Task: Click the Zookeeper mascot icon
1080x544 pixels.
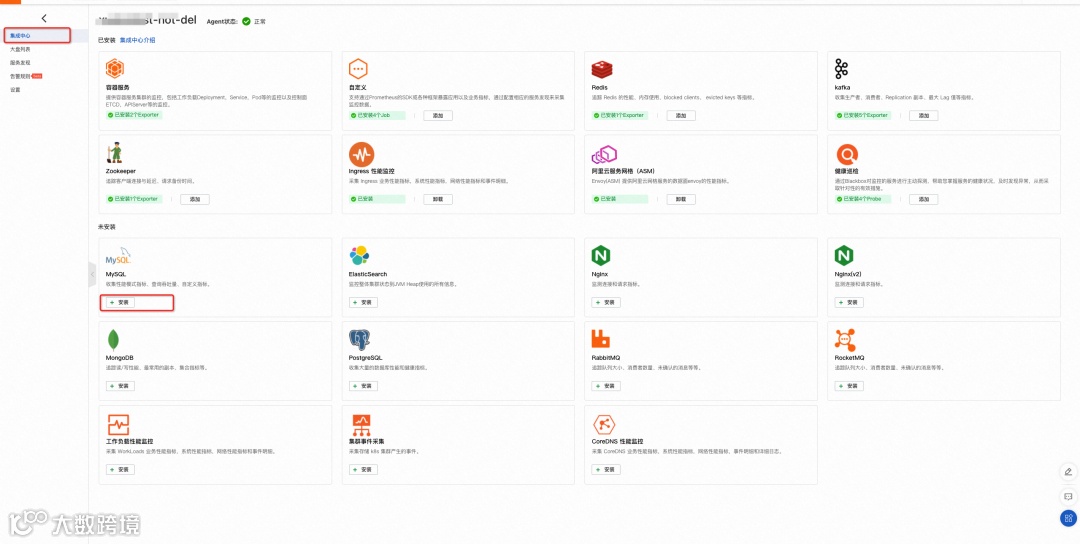Action: (114, 153)
